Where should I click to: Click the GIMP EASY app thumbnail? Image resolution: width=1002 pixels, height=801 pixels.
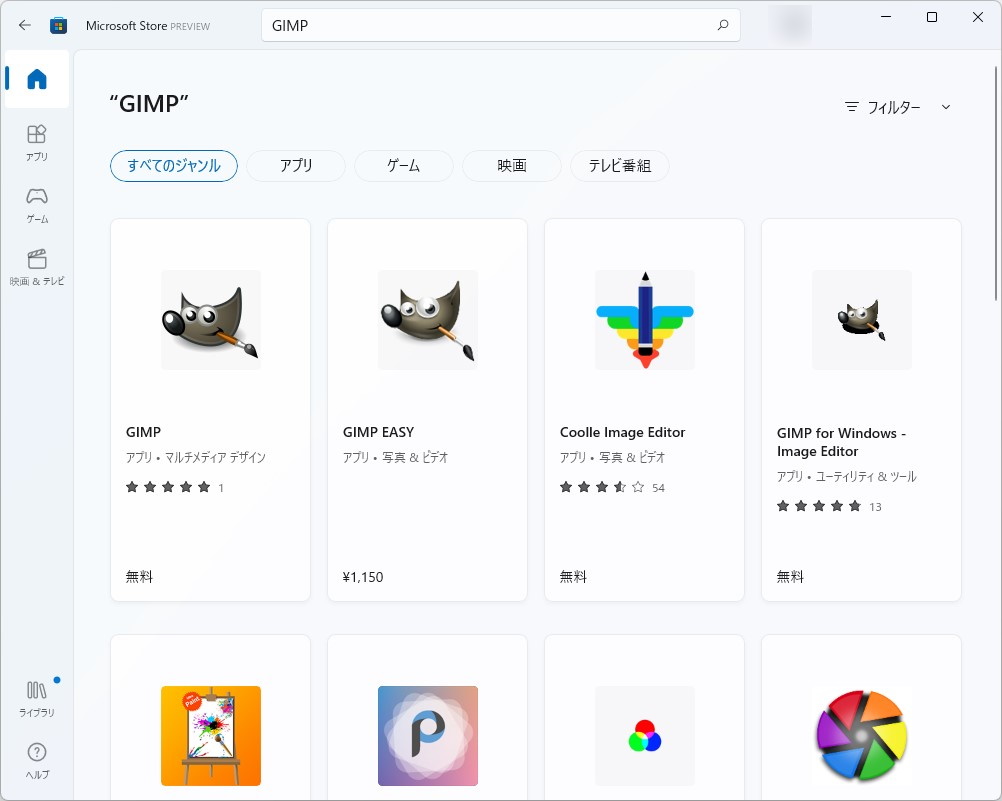coord(427,318)
